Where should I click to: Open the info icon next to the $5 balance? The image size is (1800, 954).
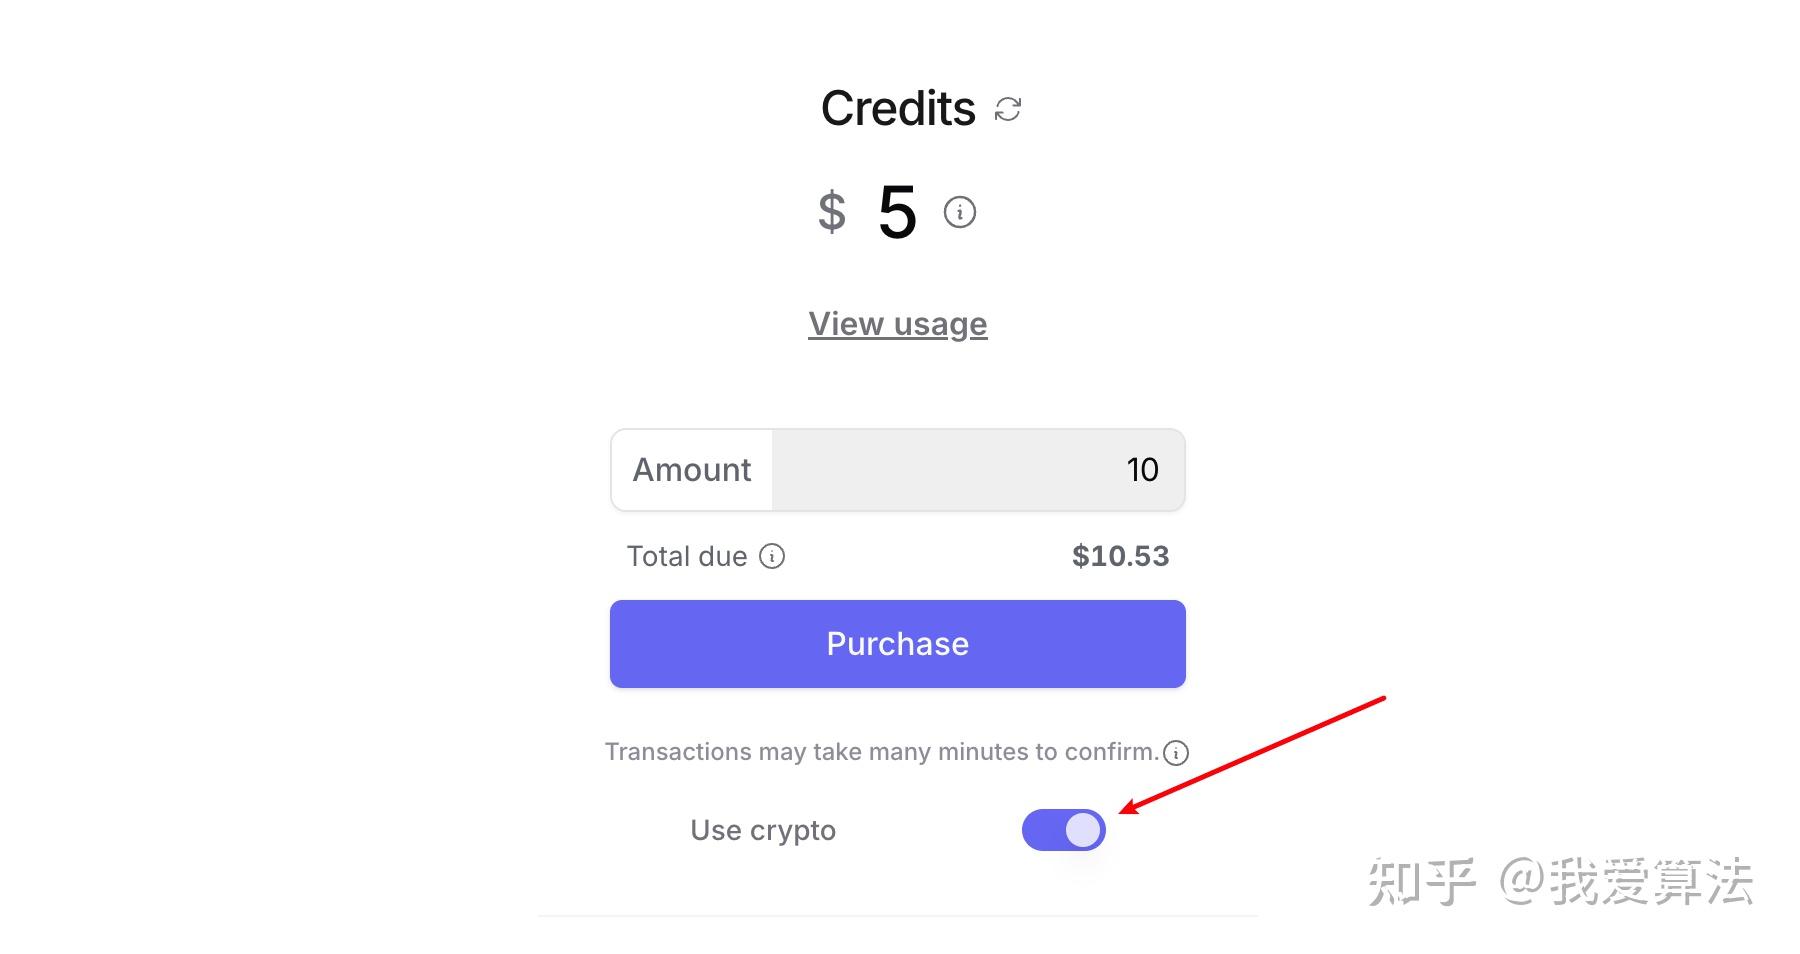pos(960,212)
